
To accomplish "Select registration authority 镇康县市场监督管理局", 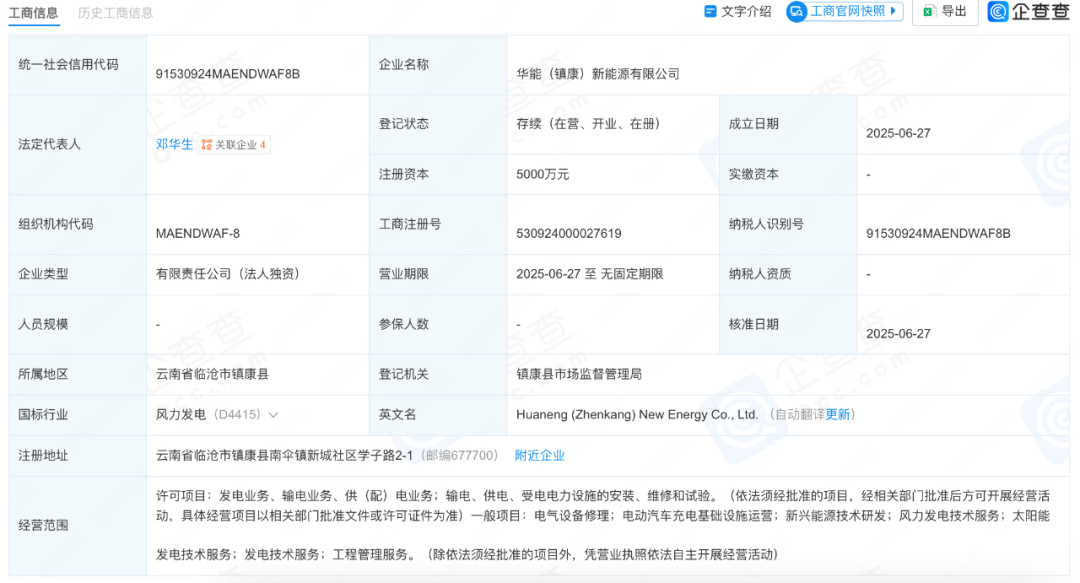I will pos(579,374).
